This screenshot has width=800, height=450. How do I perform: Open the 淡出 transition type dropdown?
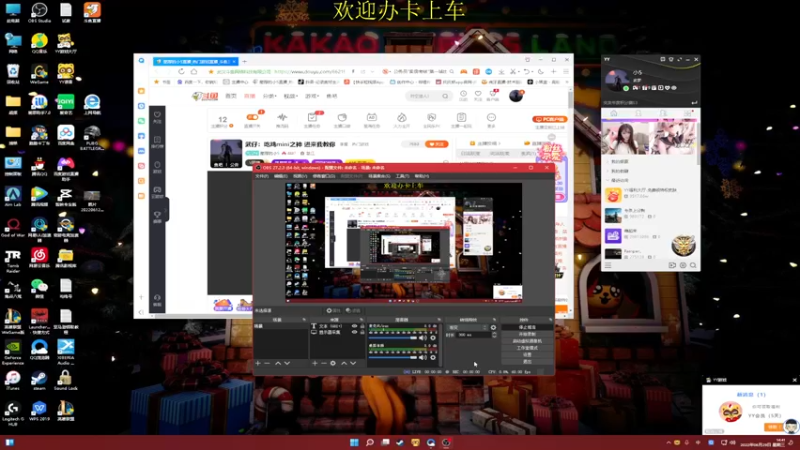click(467, 328)
